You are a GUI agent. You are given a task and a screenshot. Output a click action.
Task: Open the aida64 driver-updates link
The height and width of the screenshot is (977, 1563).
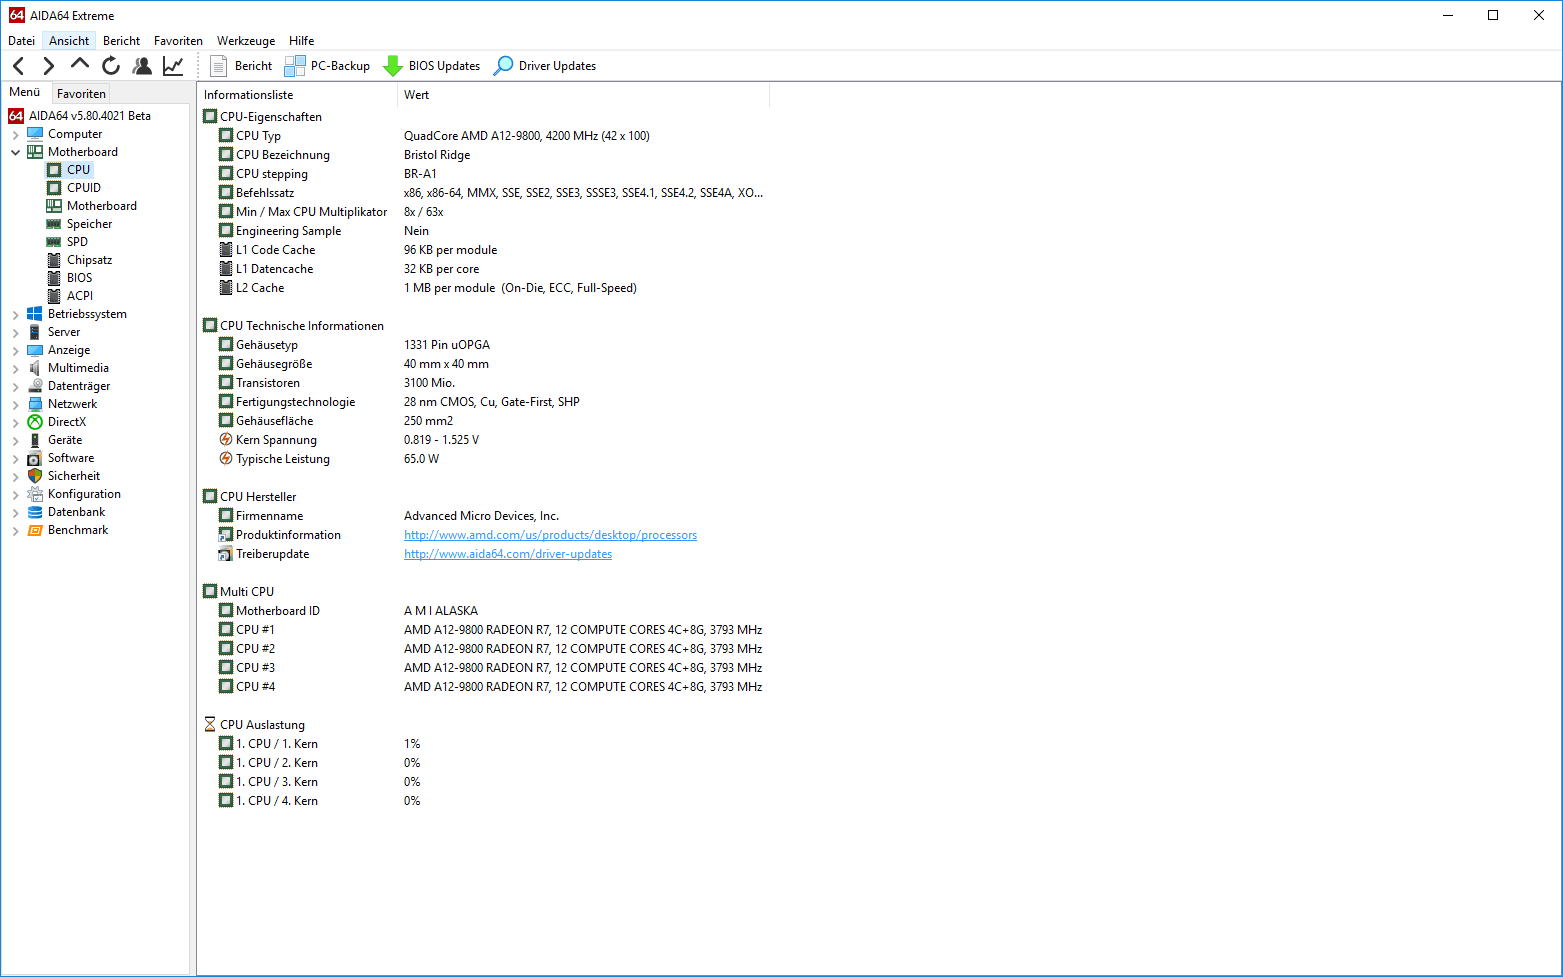pyautogui.click(x=507, y=554)
